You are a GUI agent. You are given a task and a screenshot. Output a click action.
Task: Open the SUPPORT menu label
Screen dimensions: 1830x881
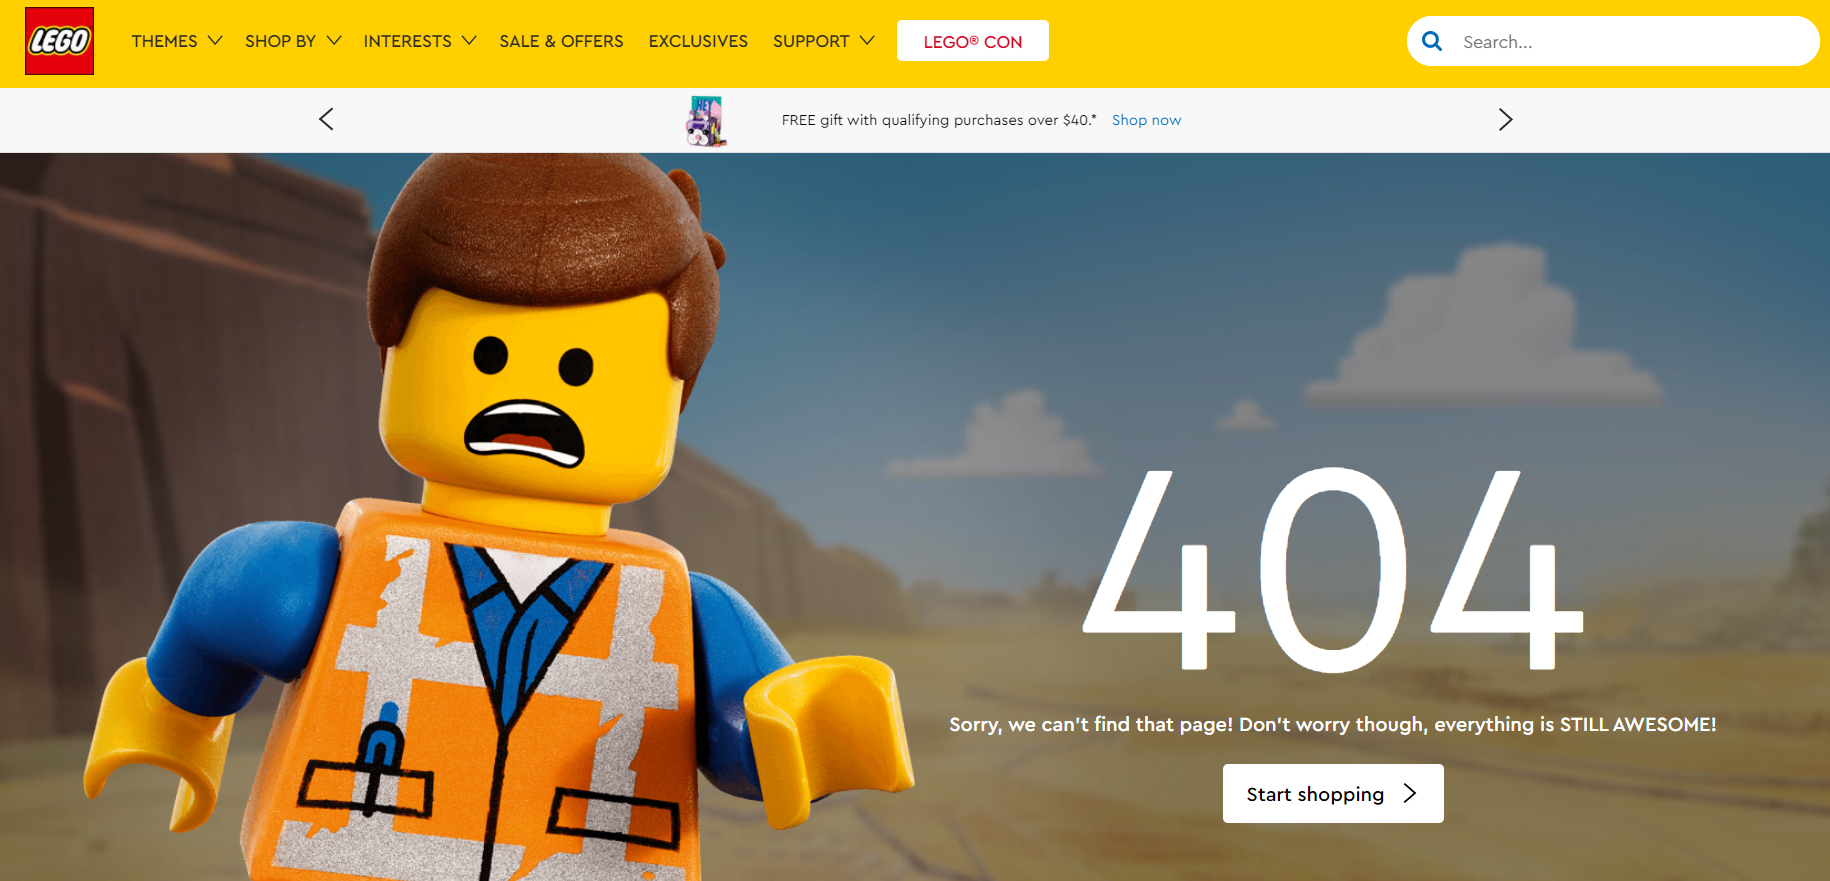810,41
